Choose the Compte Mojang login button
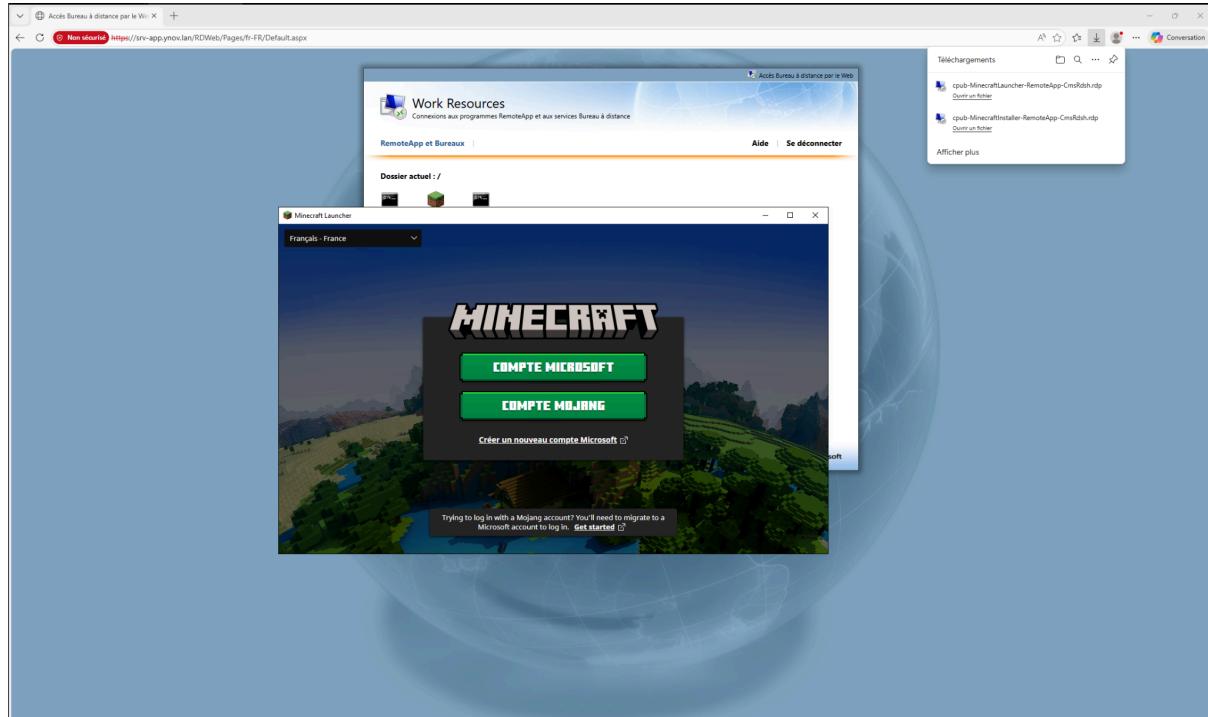 553,405
